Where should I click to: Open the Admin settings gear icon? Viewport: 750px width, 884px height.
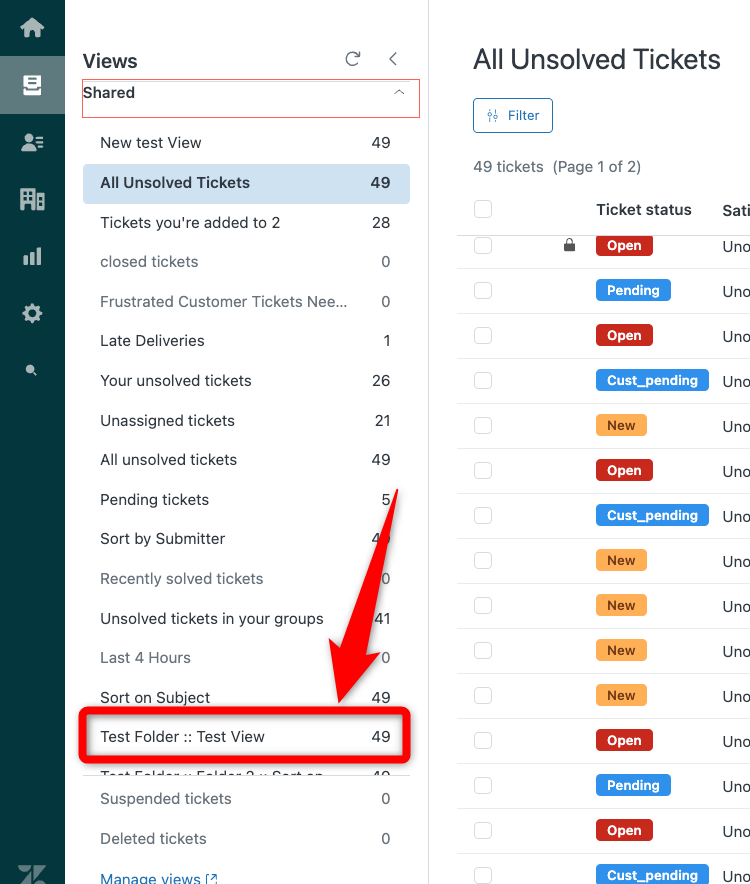point(32,314)
